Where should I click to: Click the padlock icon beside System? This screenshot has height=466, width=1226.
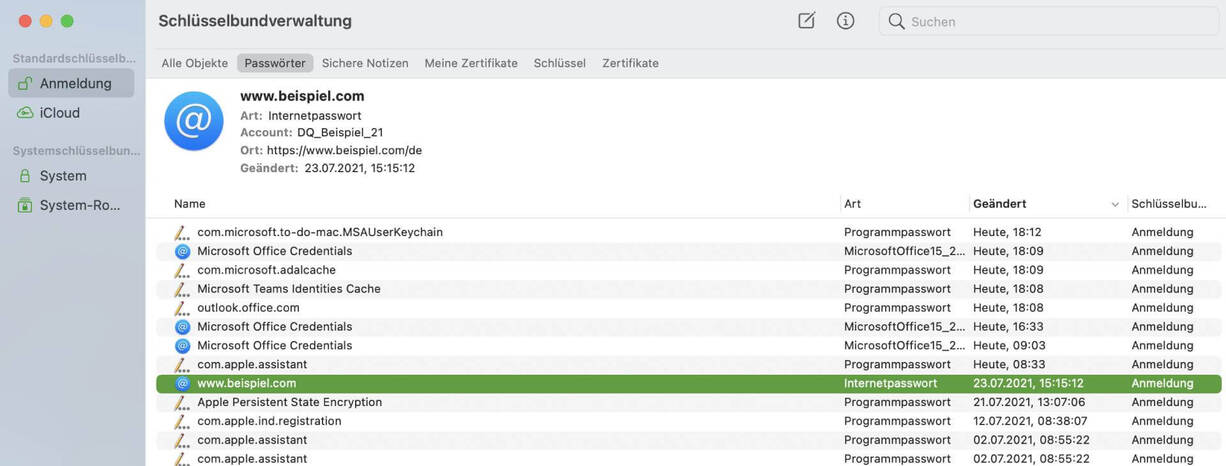click(25, 176)
